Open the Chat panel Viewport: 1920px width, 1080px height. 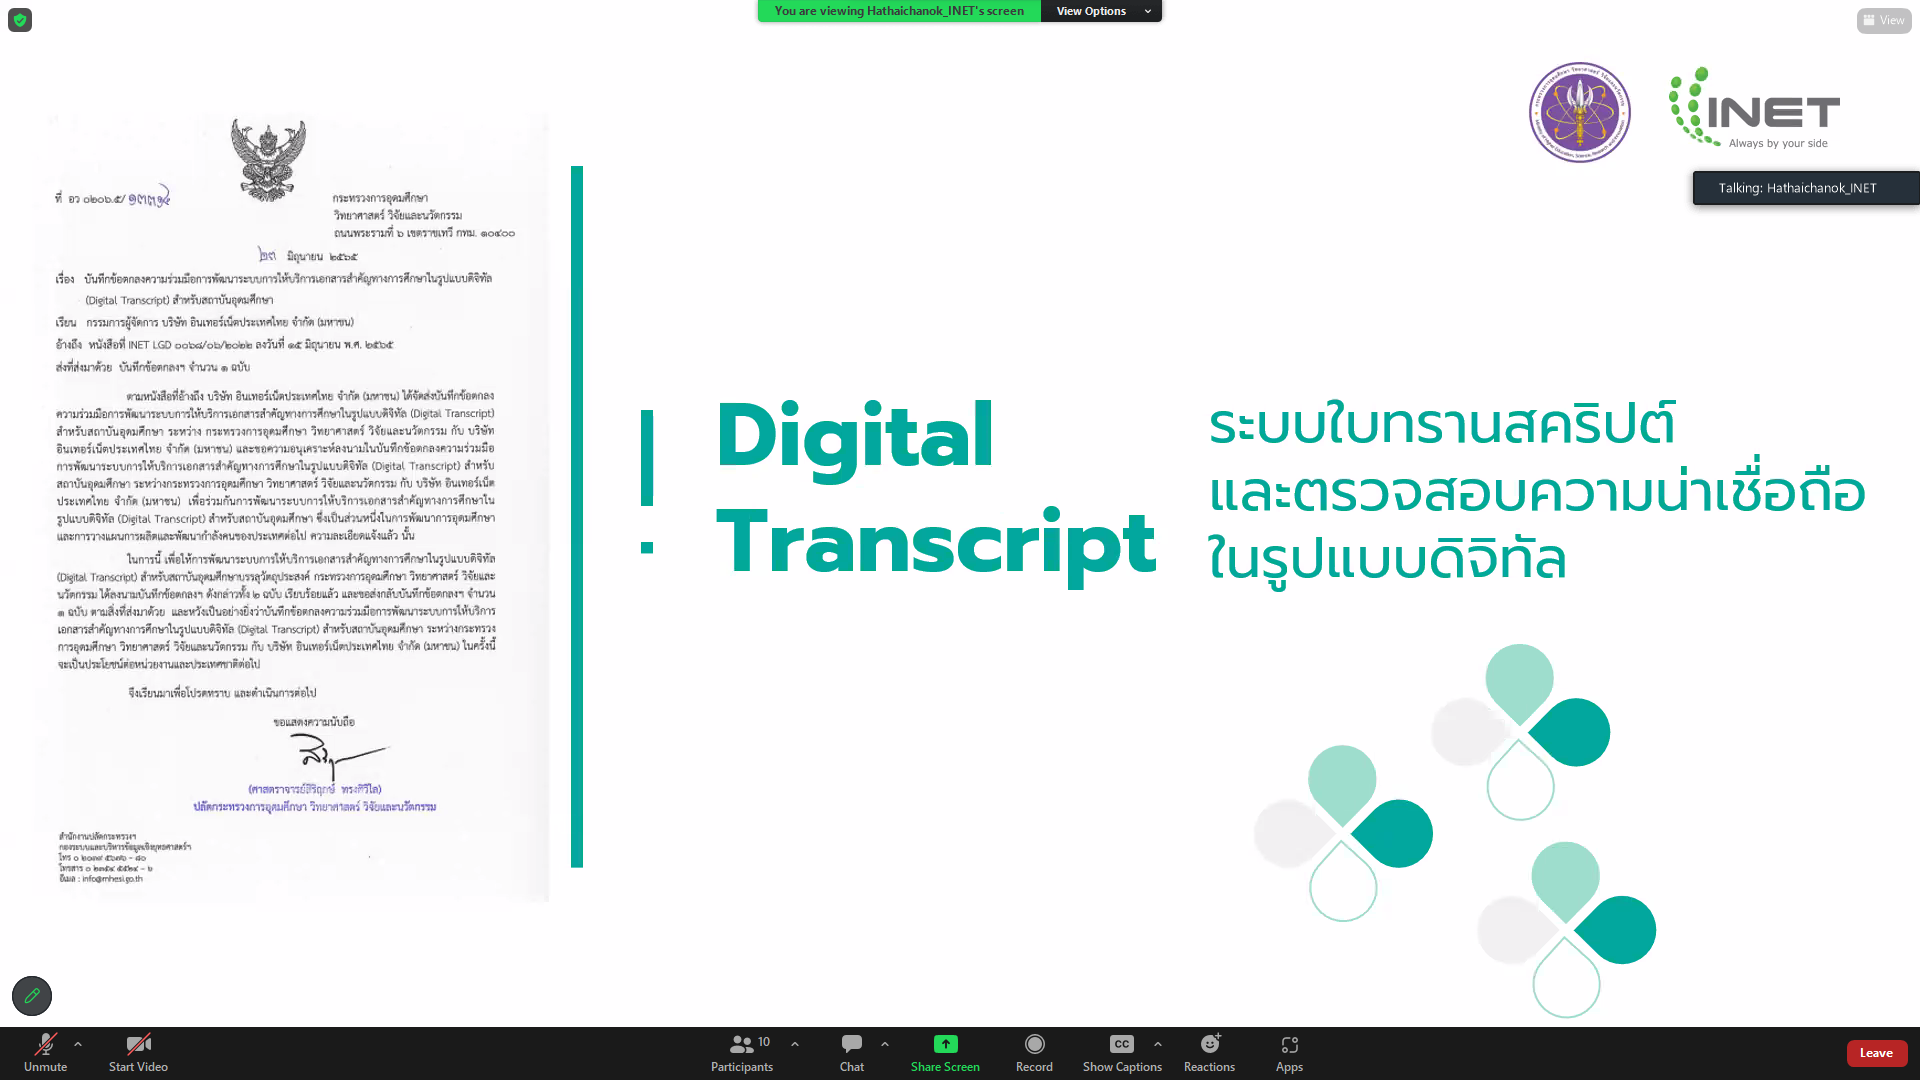(x=852, y=1053)
